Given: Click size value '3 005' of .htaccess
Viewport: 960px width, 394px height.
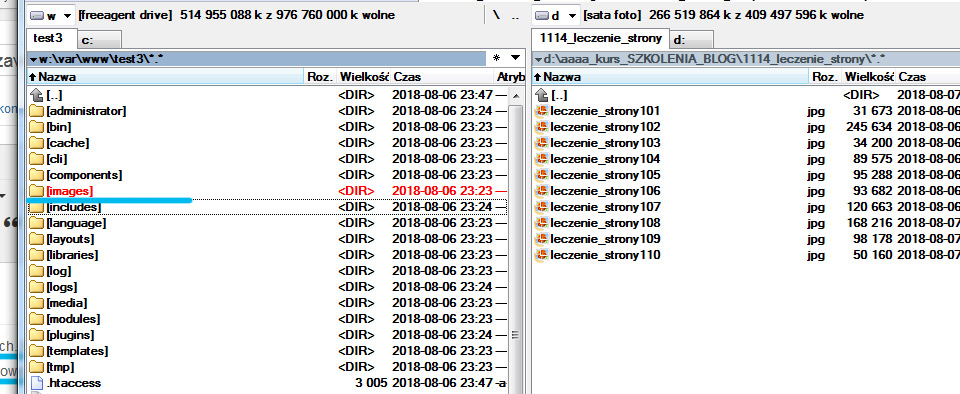Looking at the screenshot, I should [x=370, y=384].
